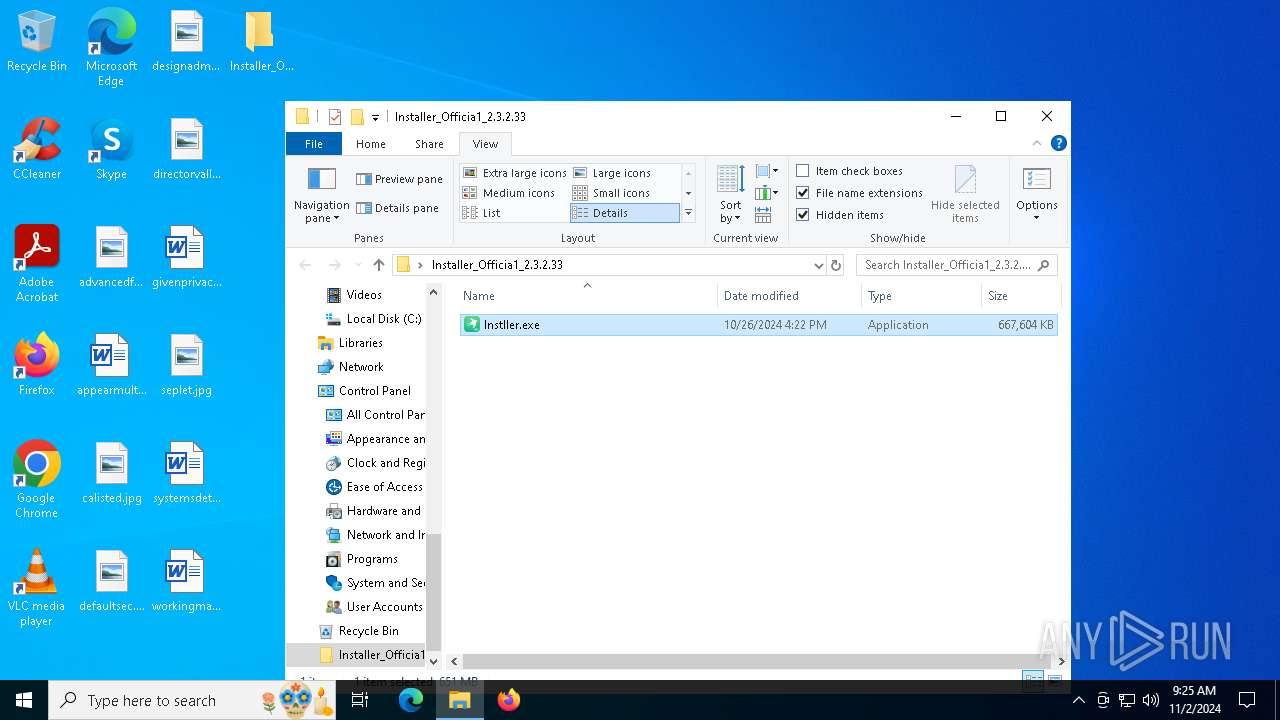
Task: Sort by Date modified column
Action: [x=789, y=296]
